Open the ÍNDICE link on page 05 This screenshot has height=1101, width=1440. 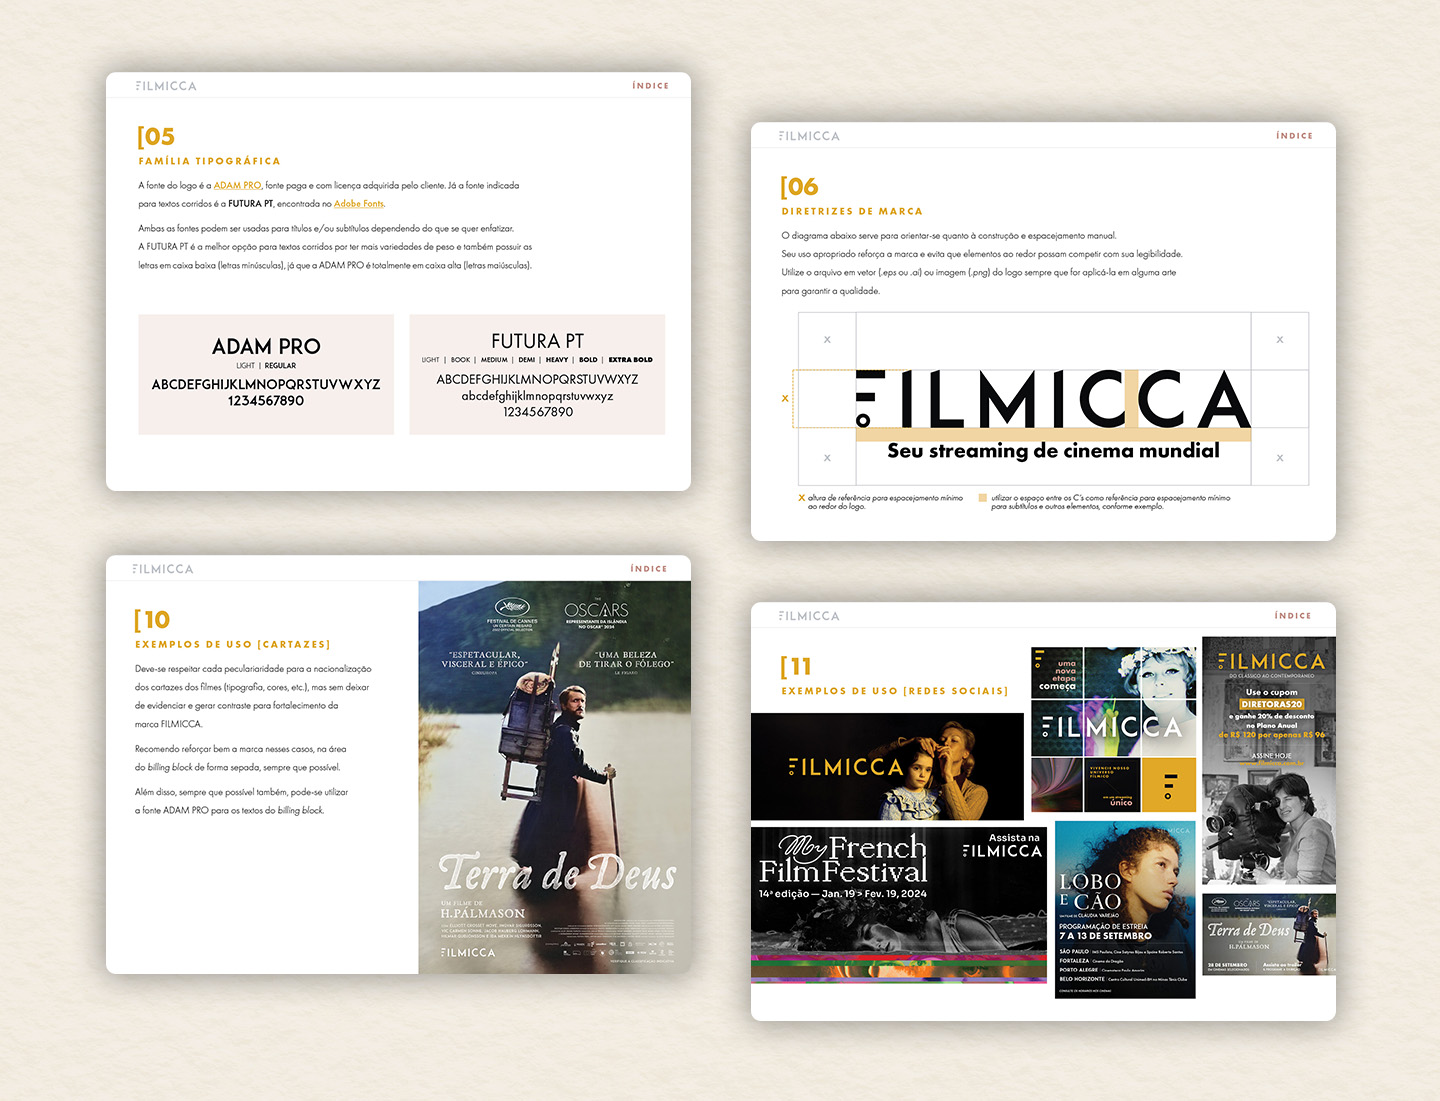(x=650, y=86)
